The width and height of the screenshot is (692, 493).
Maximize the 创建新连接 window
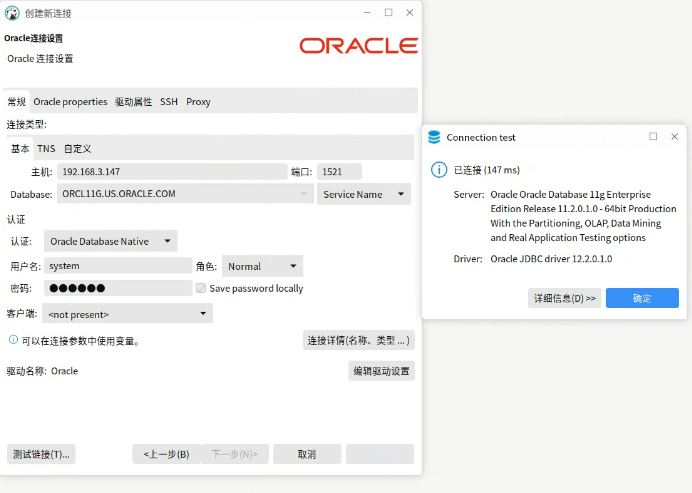click(388, 12)
